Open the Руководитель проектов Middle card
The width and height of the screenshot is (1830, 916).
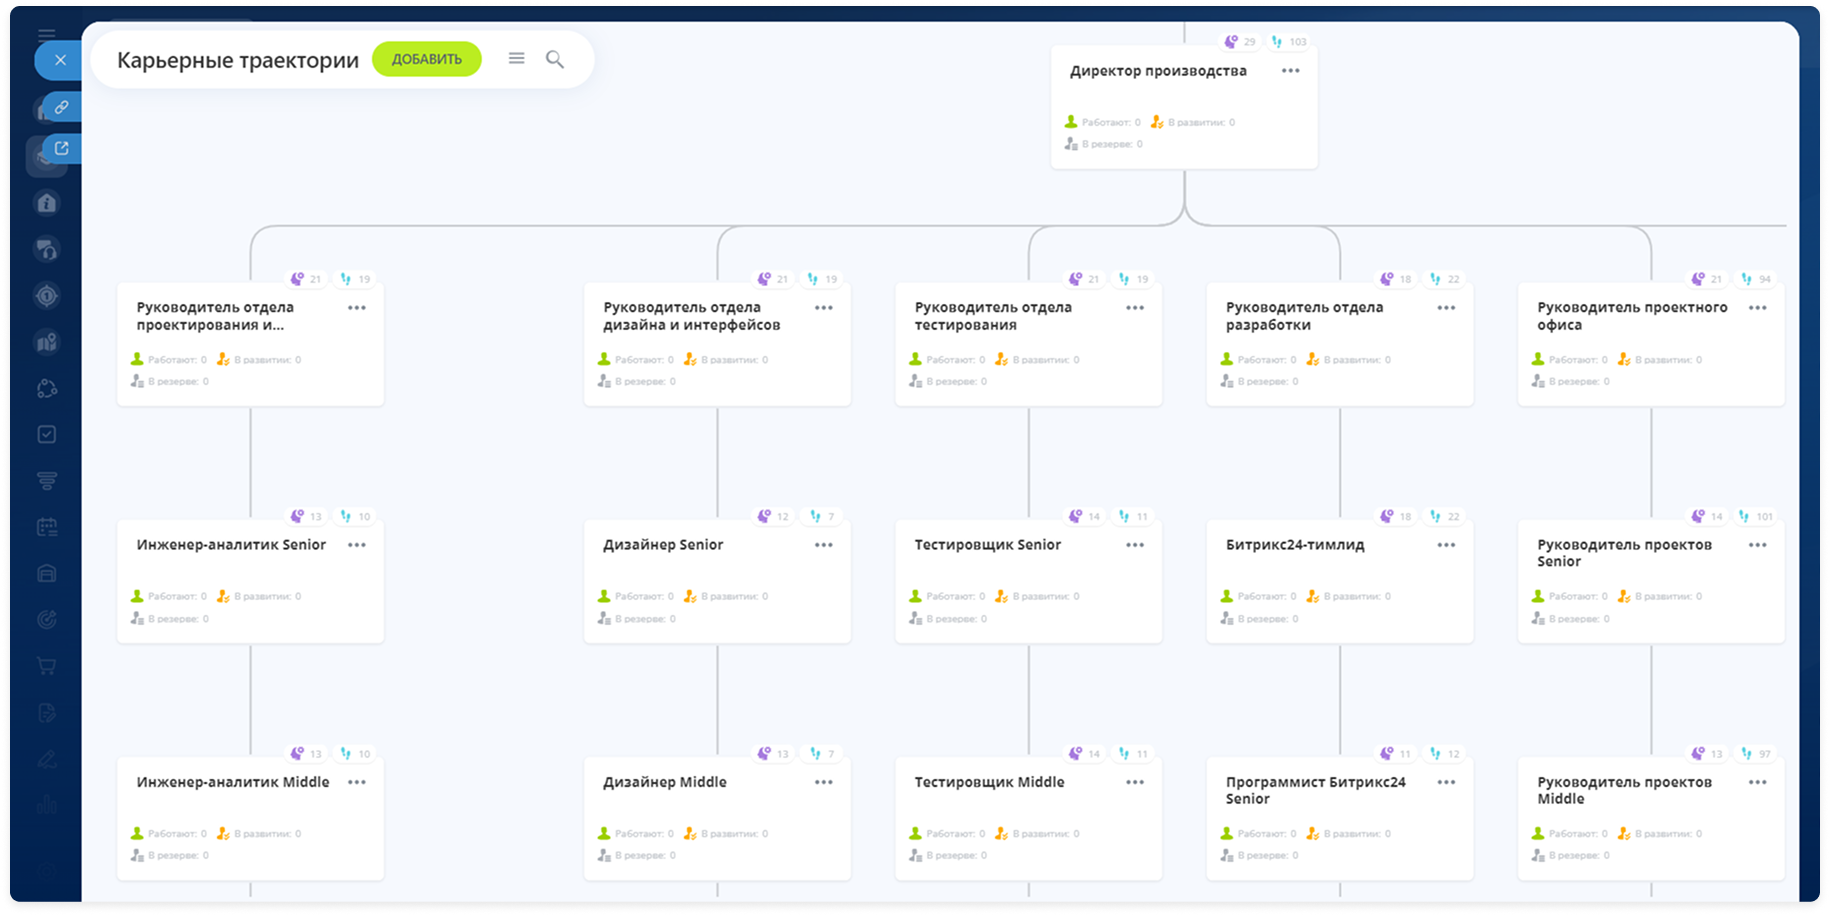coord(1651,818)
